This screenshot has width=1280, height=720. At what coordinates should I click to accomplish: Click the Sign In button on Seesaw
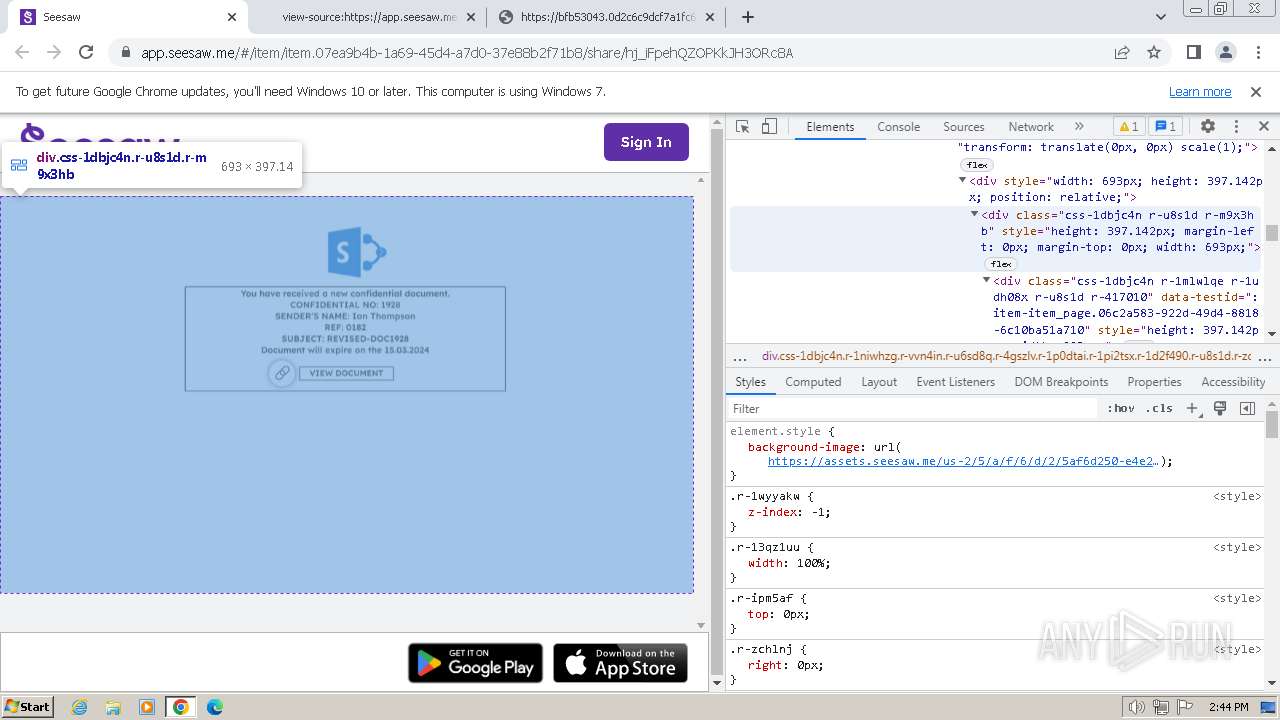[x=646, y=142]
